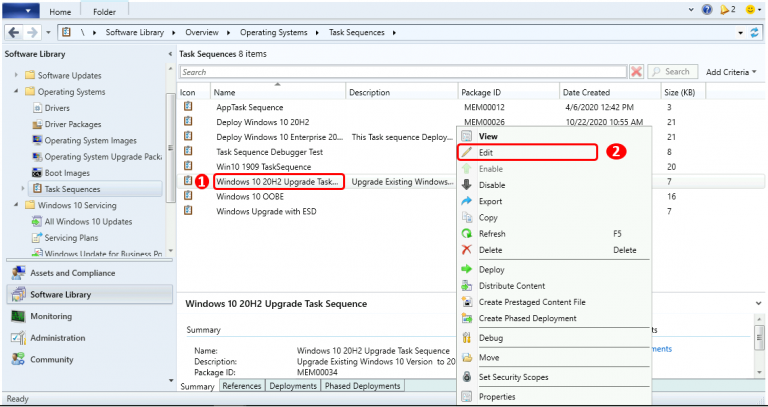The height and width of the screenshot is (407, 768).
Task: Click the red Delete X icon
Action: click(x=467, y=250)
